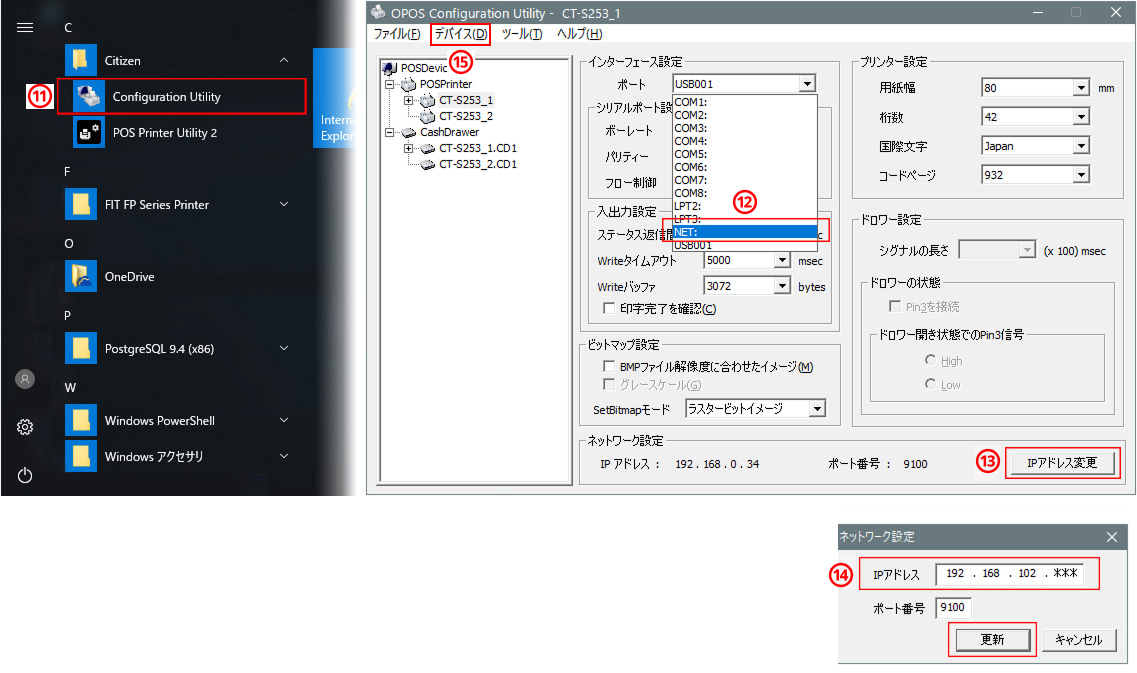This screenshot has width=1137, height=673.
Task: Expand the CT-S253_1 tree node
Action: 408,100
